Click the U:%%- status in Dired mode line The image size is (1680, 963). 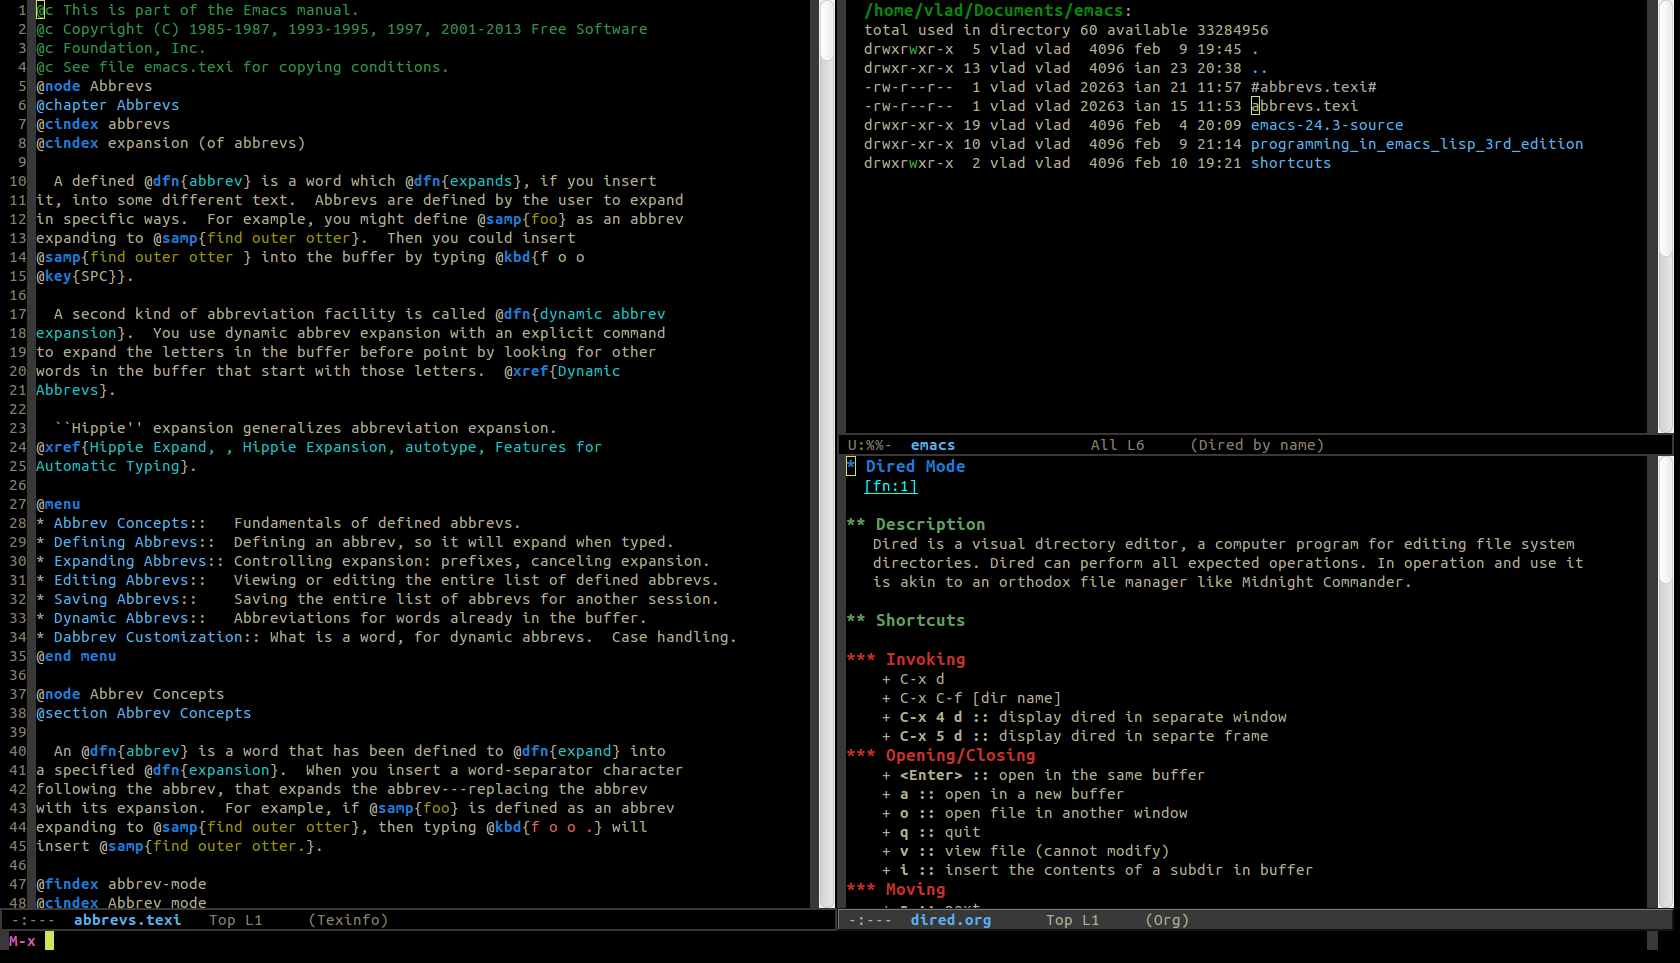pos(869,445)
